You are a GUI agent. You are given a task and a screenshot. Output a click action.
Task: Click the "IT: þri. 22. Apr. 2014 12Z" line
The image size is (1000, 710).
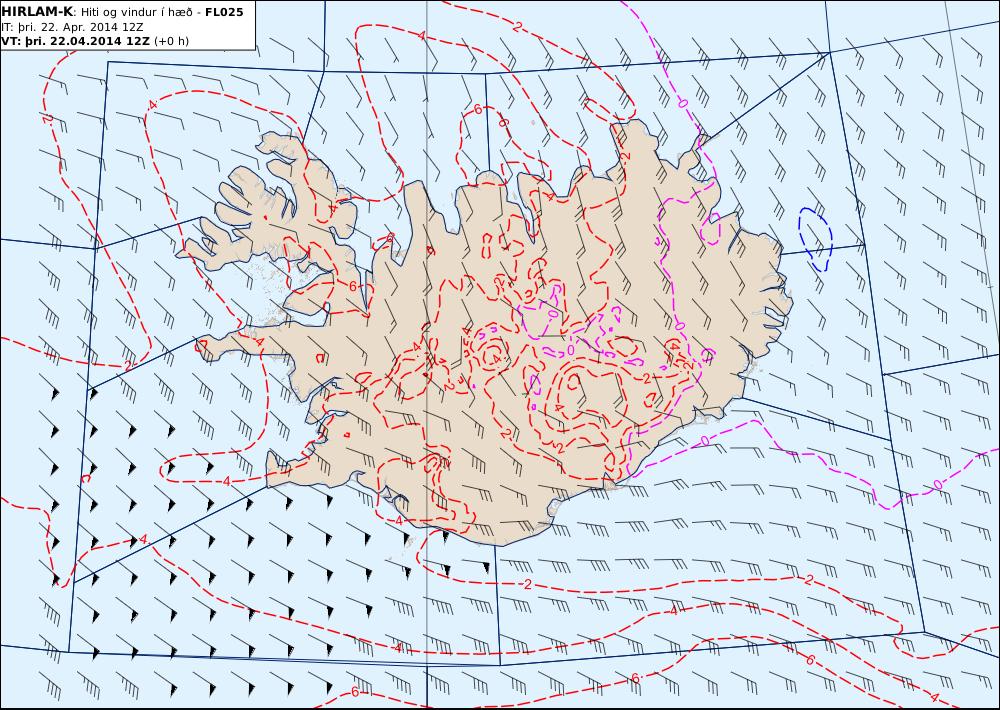tap(72, 27)
